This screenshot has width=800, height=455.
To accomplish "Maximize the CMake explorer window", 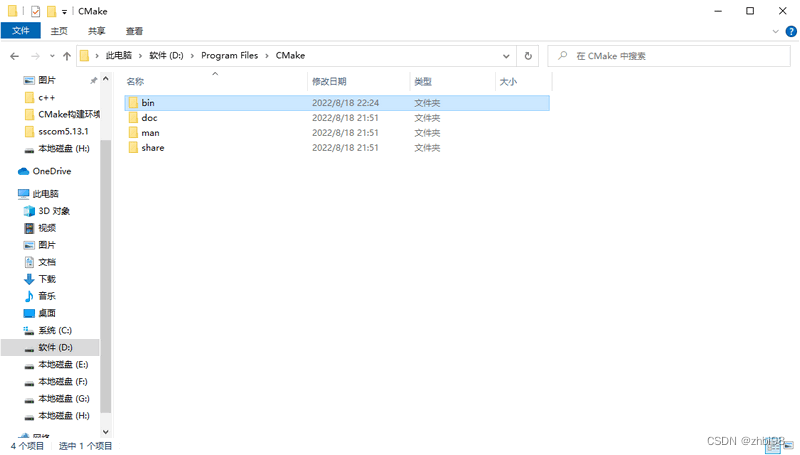I will pos(750,11).
